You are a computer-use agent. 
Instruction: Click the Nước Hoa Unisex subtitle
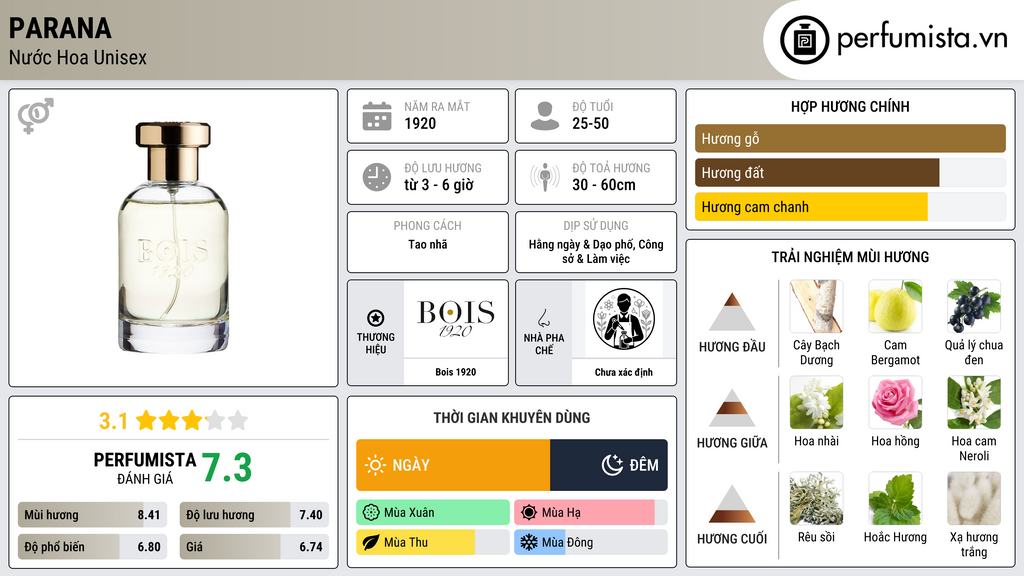[78, 57]
